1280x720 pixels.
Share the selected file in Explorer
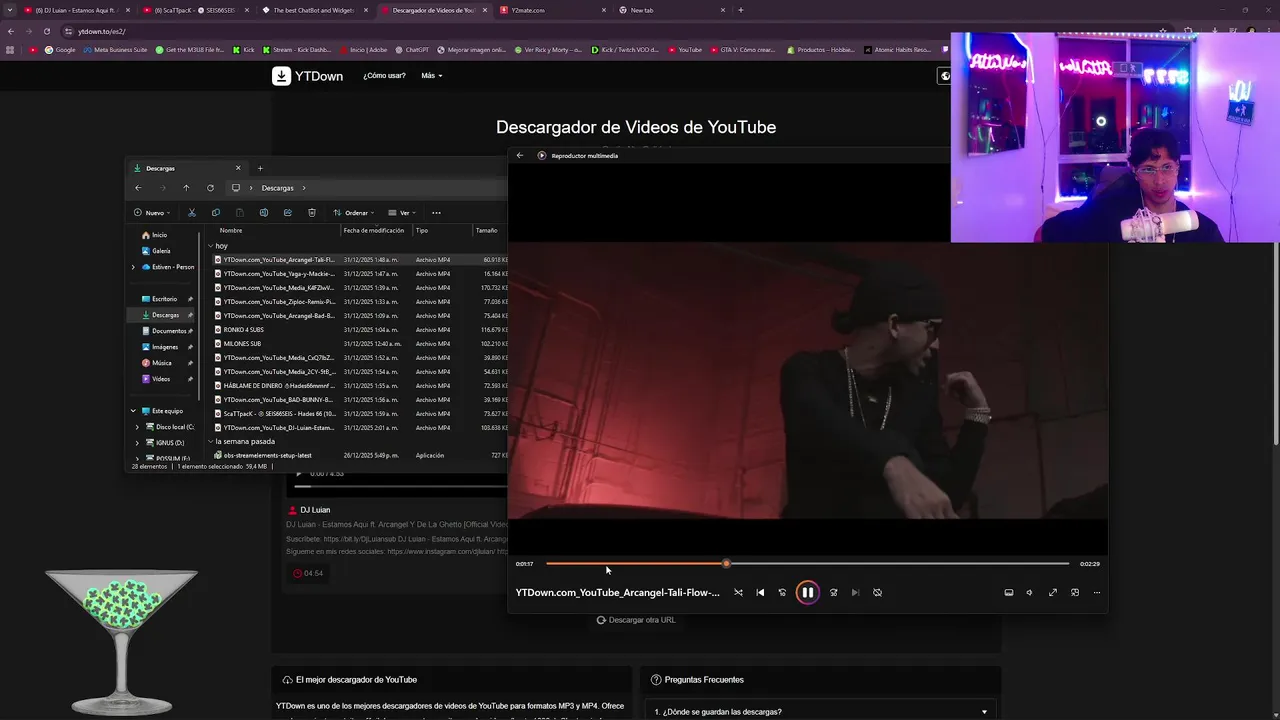tap(288, 212)
